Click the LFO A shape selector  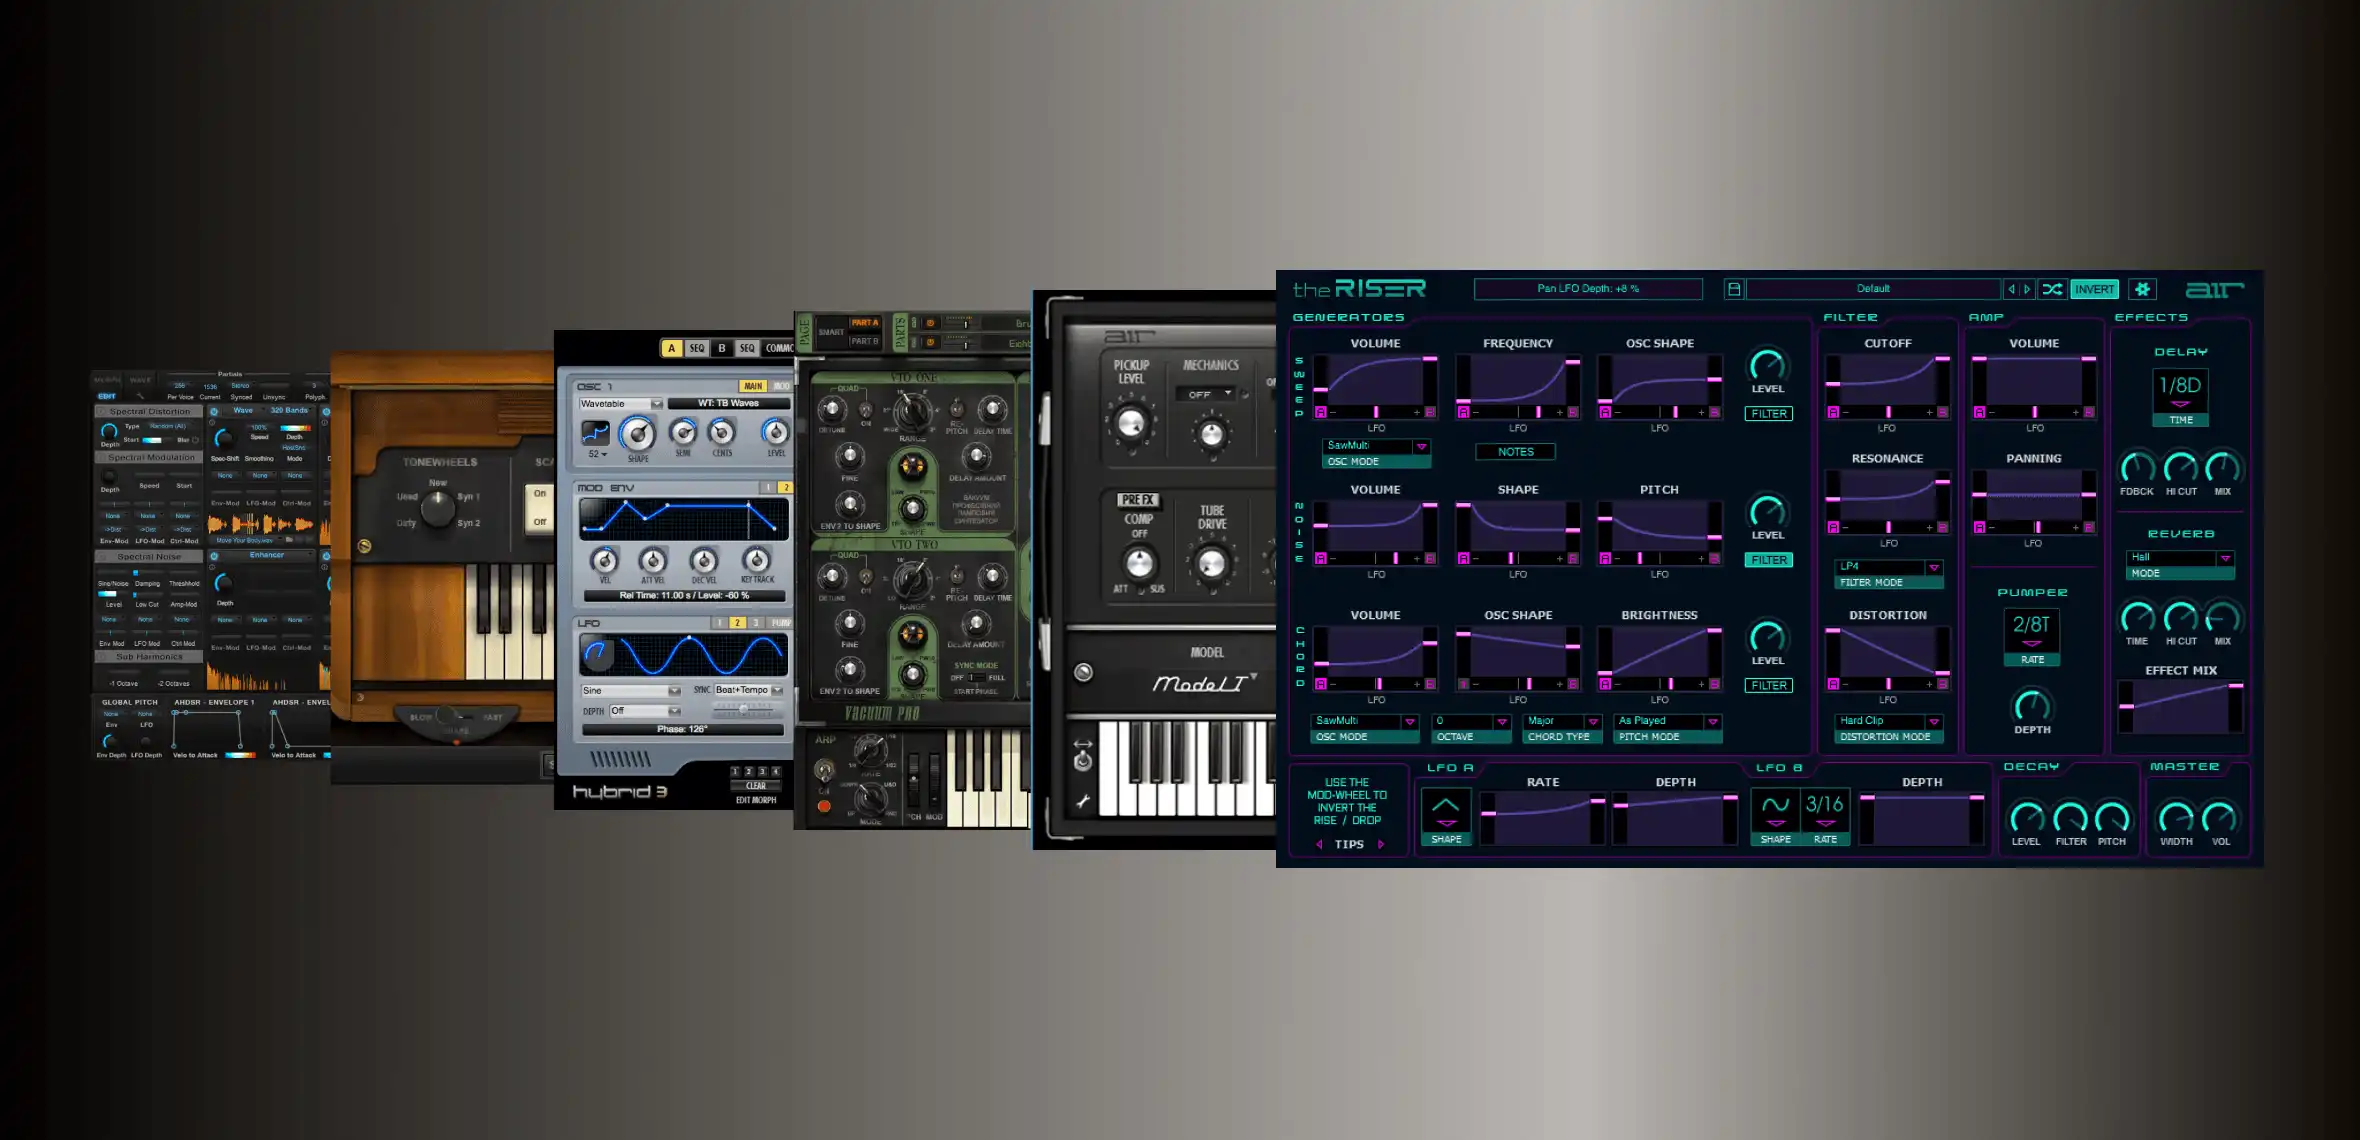[1446, 808]
